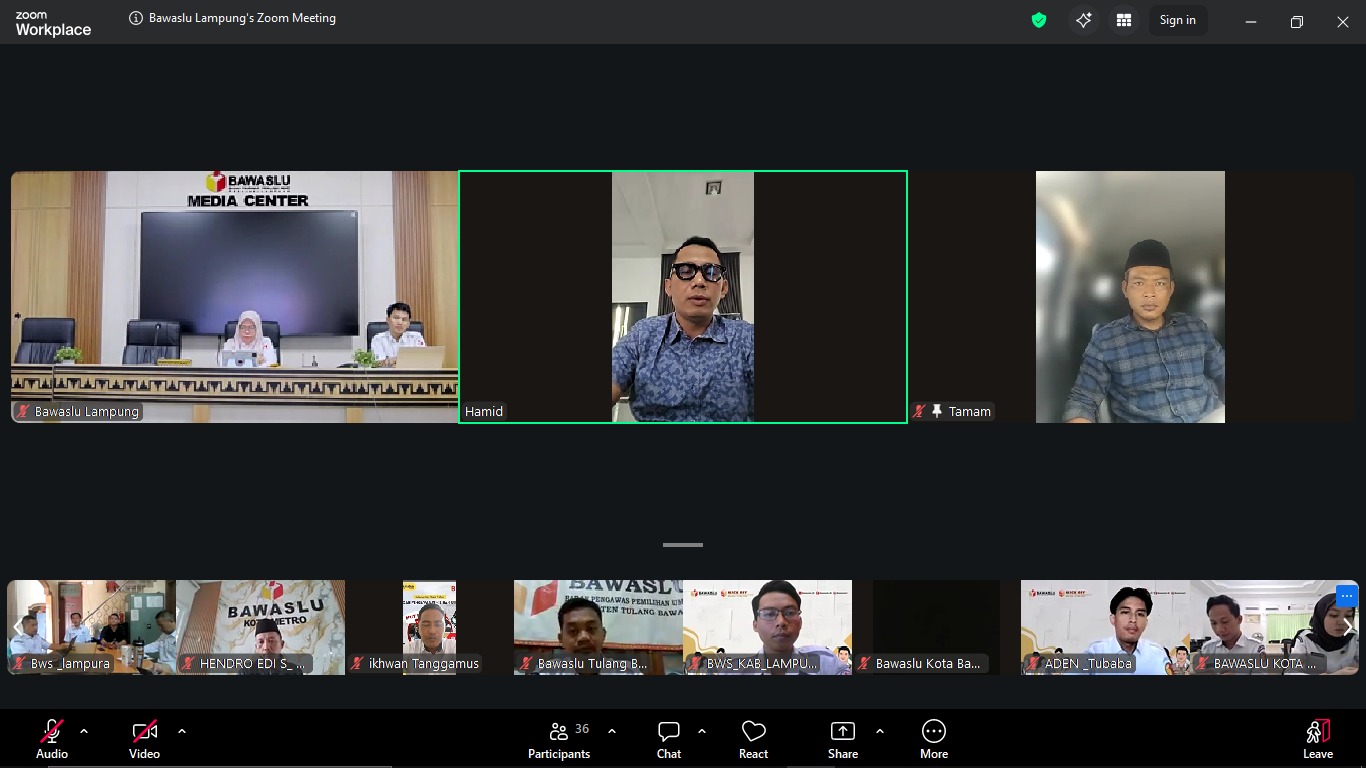The image size is (1366, 768).
Task: Click the Bawaslu Lampung name label
Action: 87,411
